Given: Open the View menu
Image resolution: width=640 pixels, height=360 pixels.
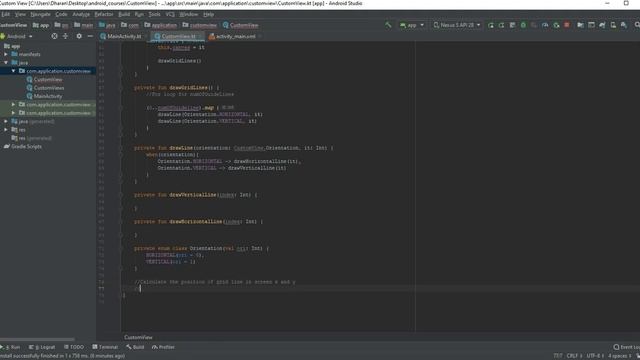Looking at the screenshot, I should [20, 14].
